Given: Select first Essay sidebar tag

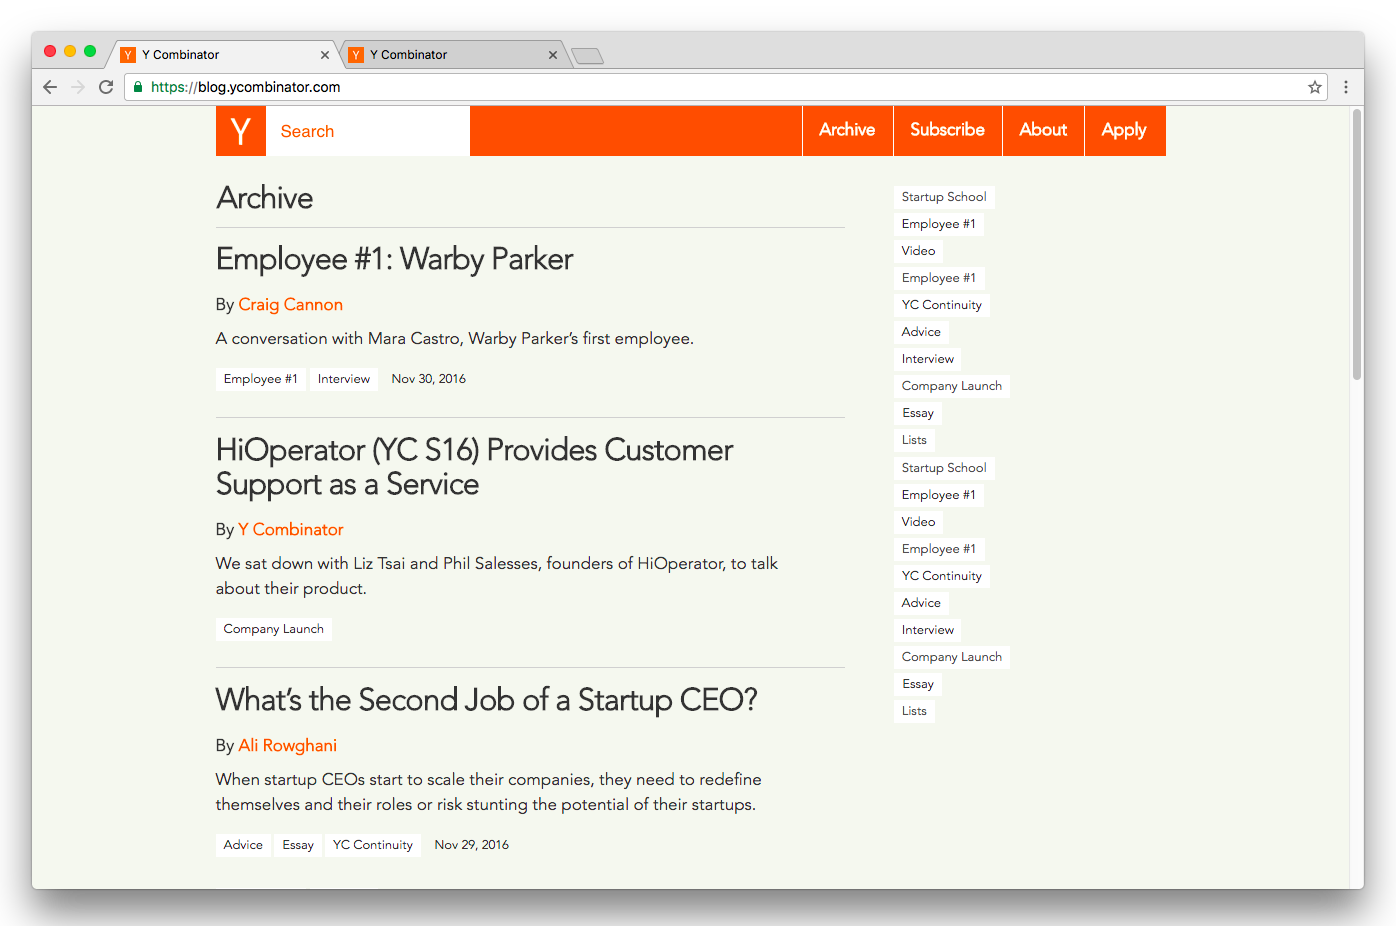Looking at the screenshot, I should 918,413.
